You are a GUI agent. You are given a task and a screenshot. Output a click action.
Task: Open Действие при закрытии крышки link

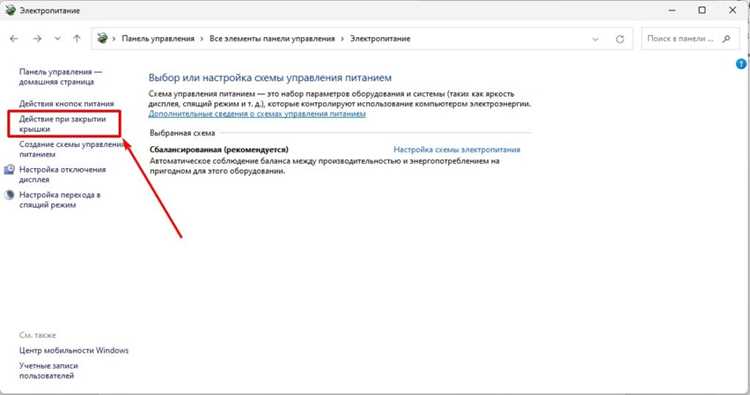pyautogui.click(x=63, y=124)
